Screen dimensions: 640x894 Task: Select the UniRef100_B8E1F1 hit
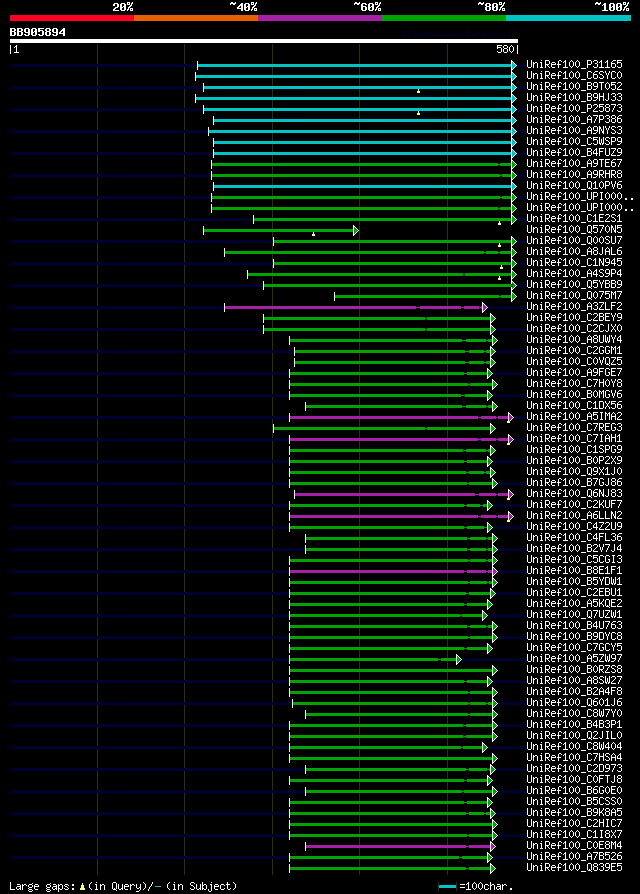click(x=574, y=570)
